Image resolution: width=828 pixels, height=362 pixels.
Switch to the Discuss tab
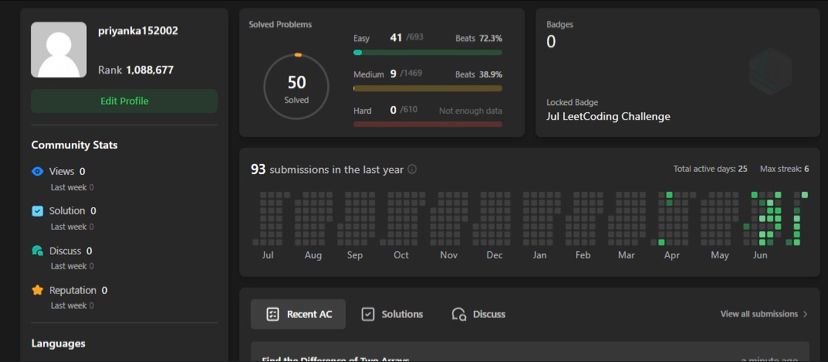coord(478,315)
